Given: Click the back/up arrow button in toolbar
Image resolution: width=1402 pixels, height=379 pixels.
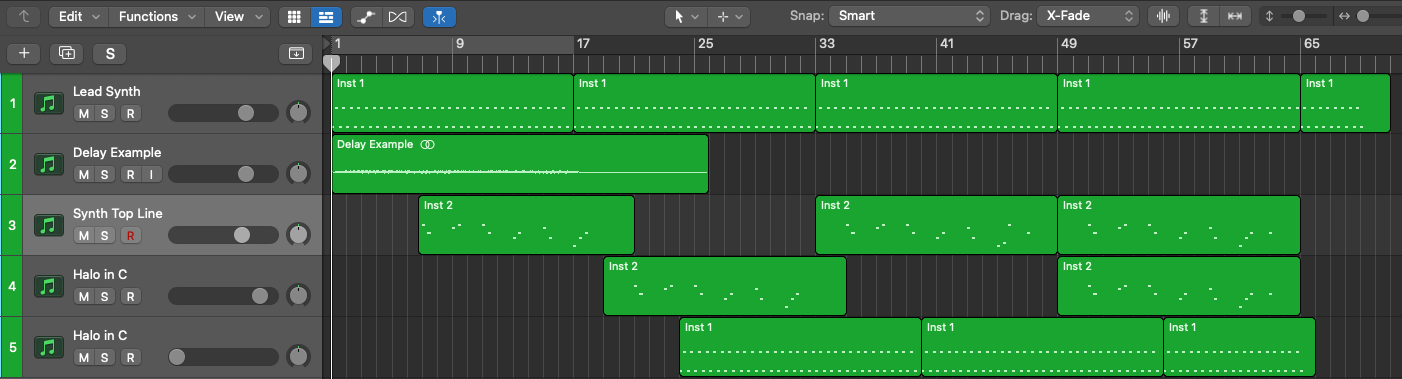Looking at the screenshot, I should click(x=24, y=16).
